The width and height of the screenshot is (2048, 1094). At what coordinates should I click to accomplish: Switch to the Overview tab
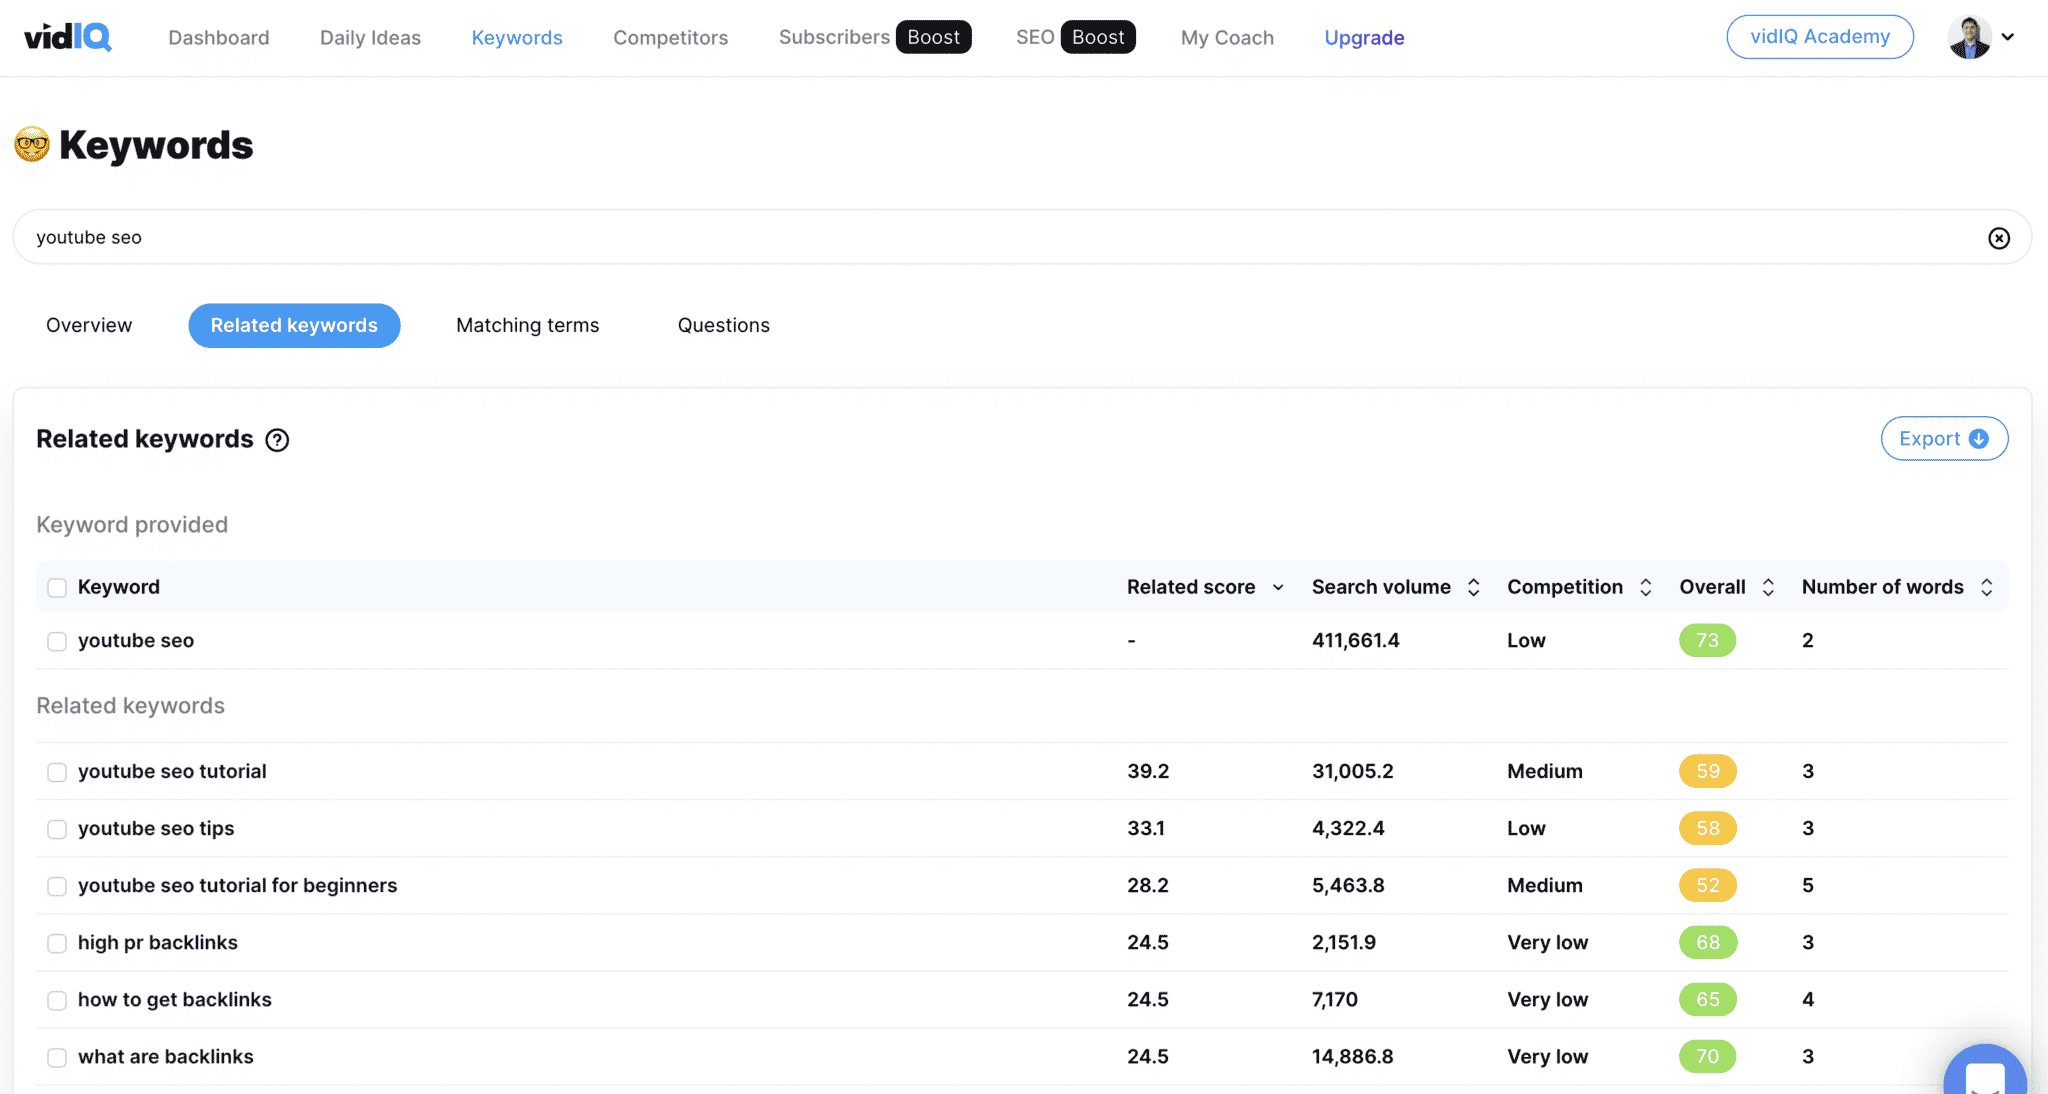point(89,325)
